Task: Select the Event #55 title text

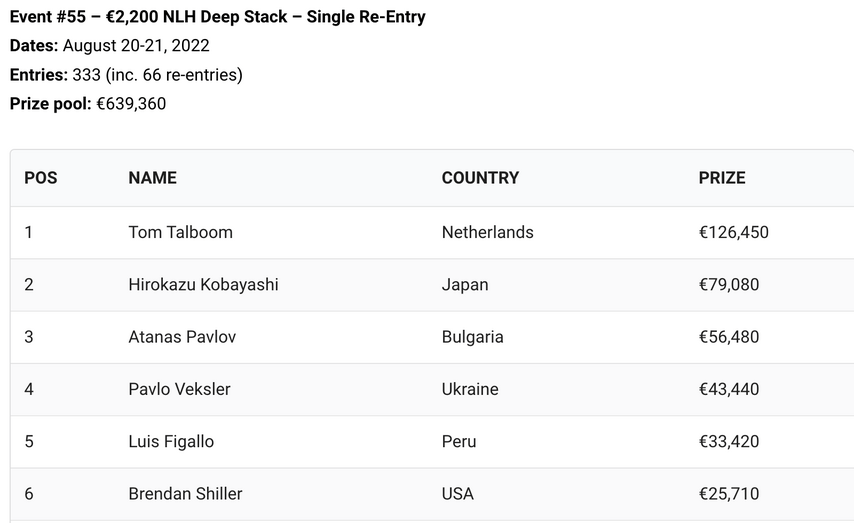Action: 217,17
